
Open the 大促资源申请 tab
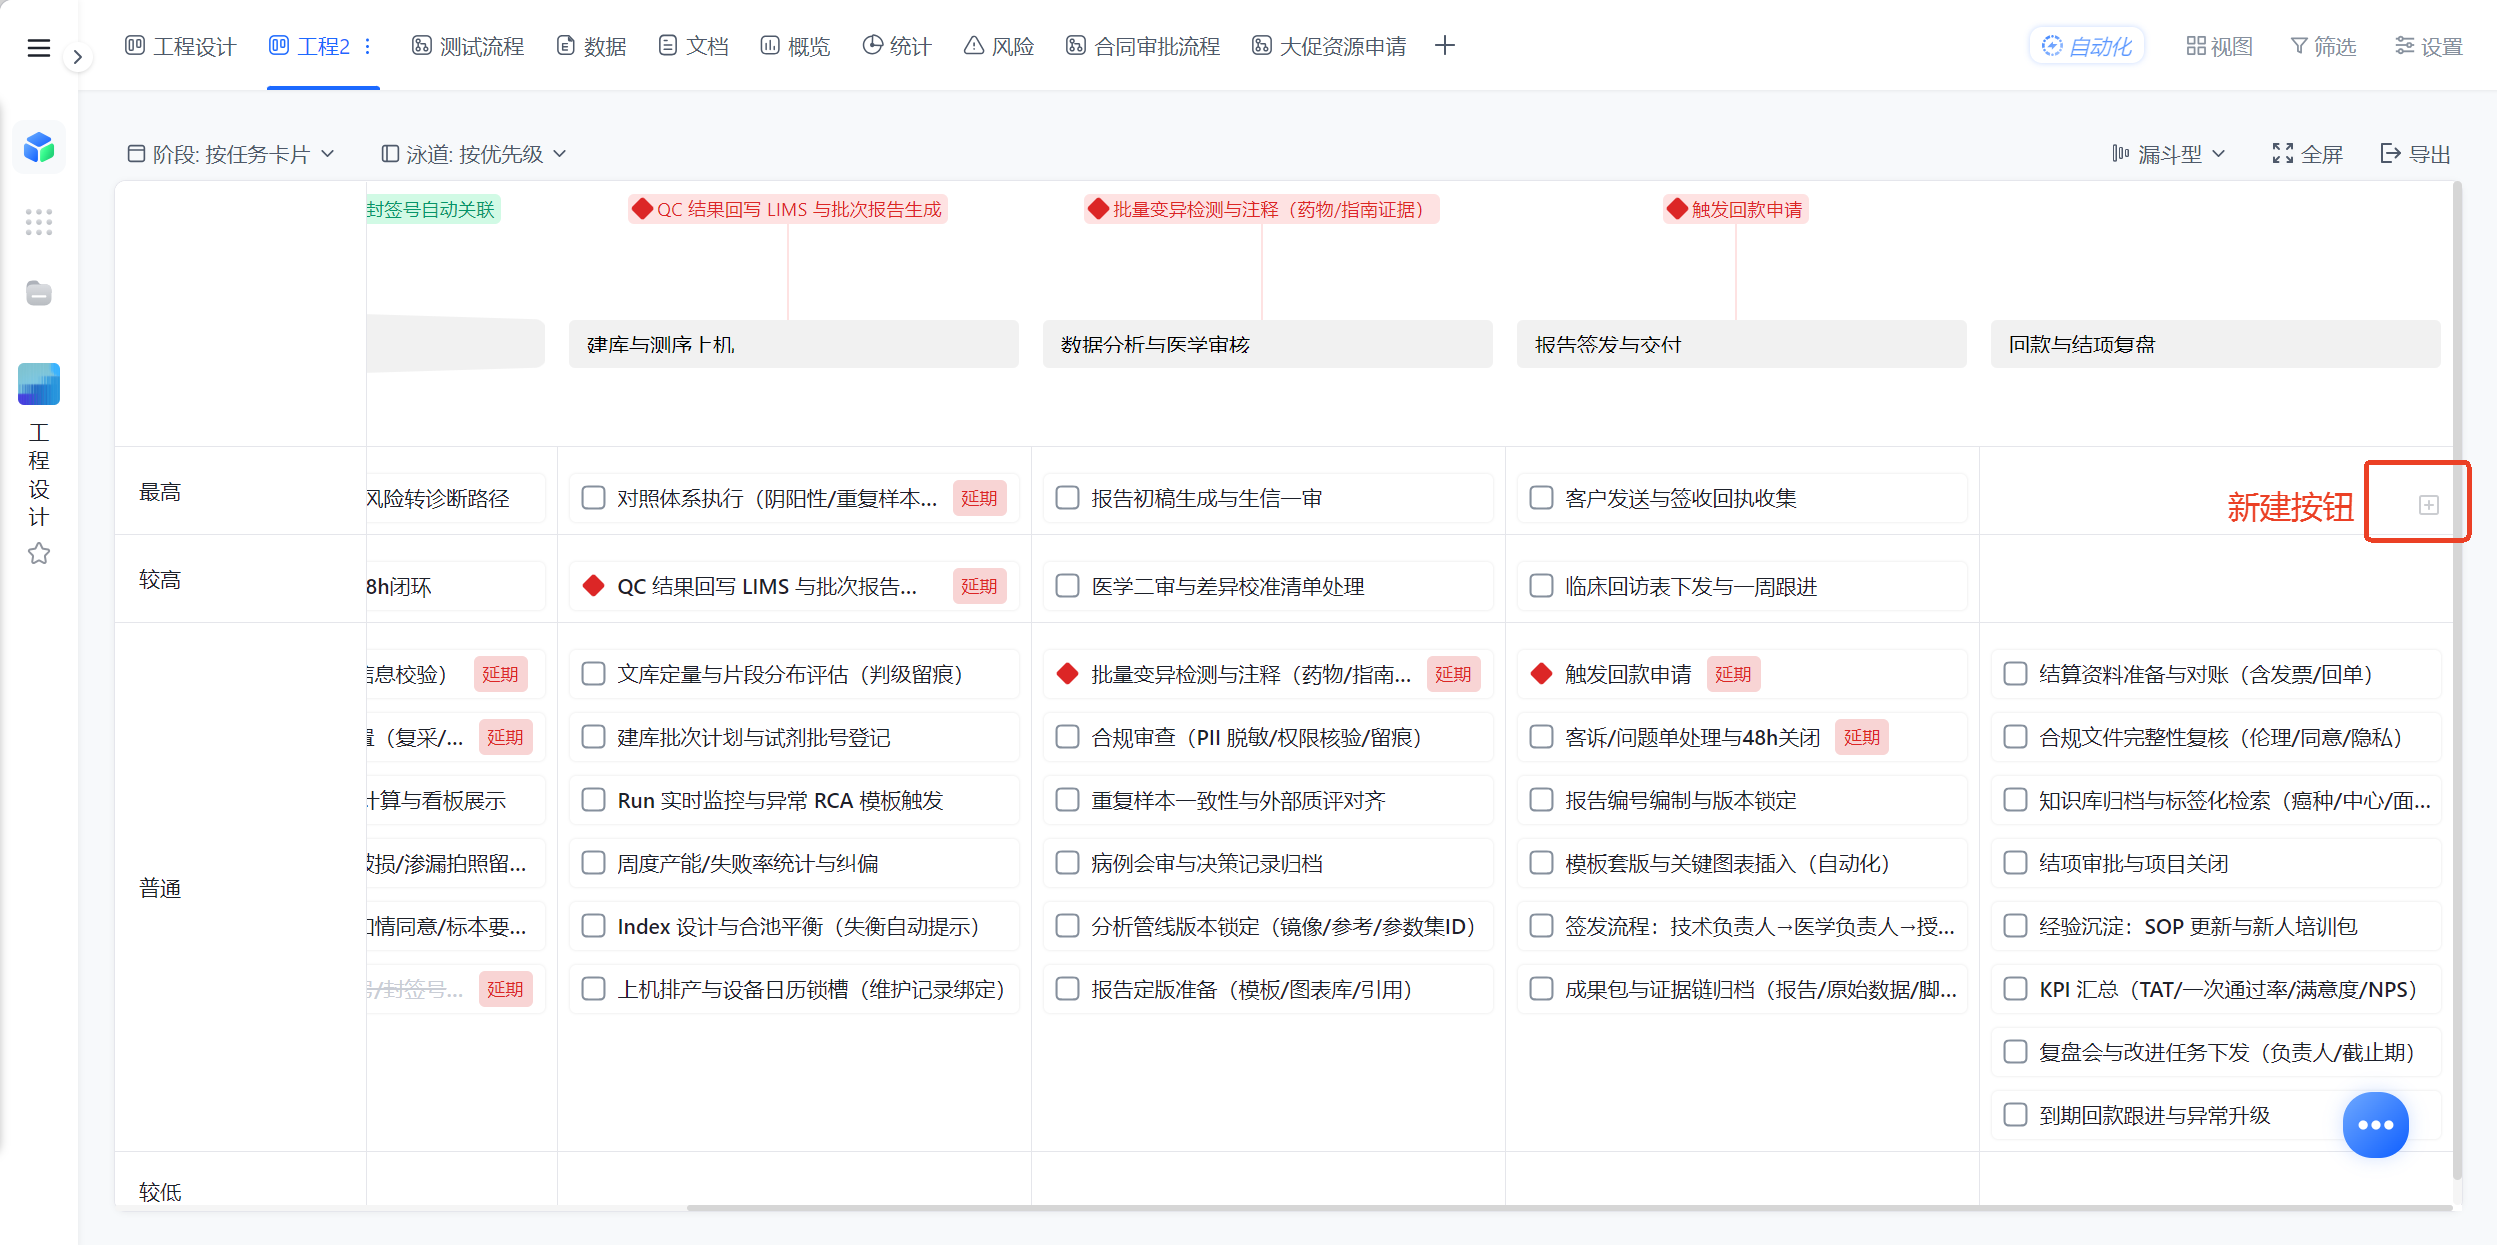tap(1329, 46)
